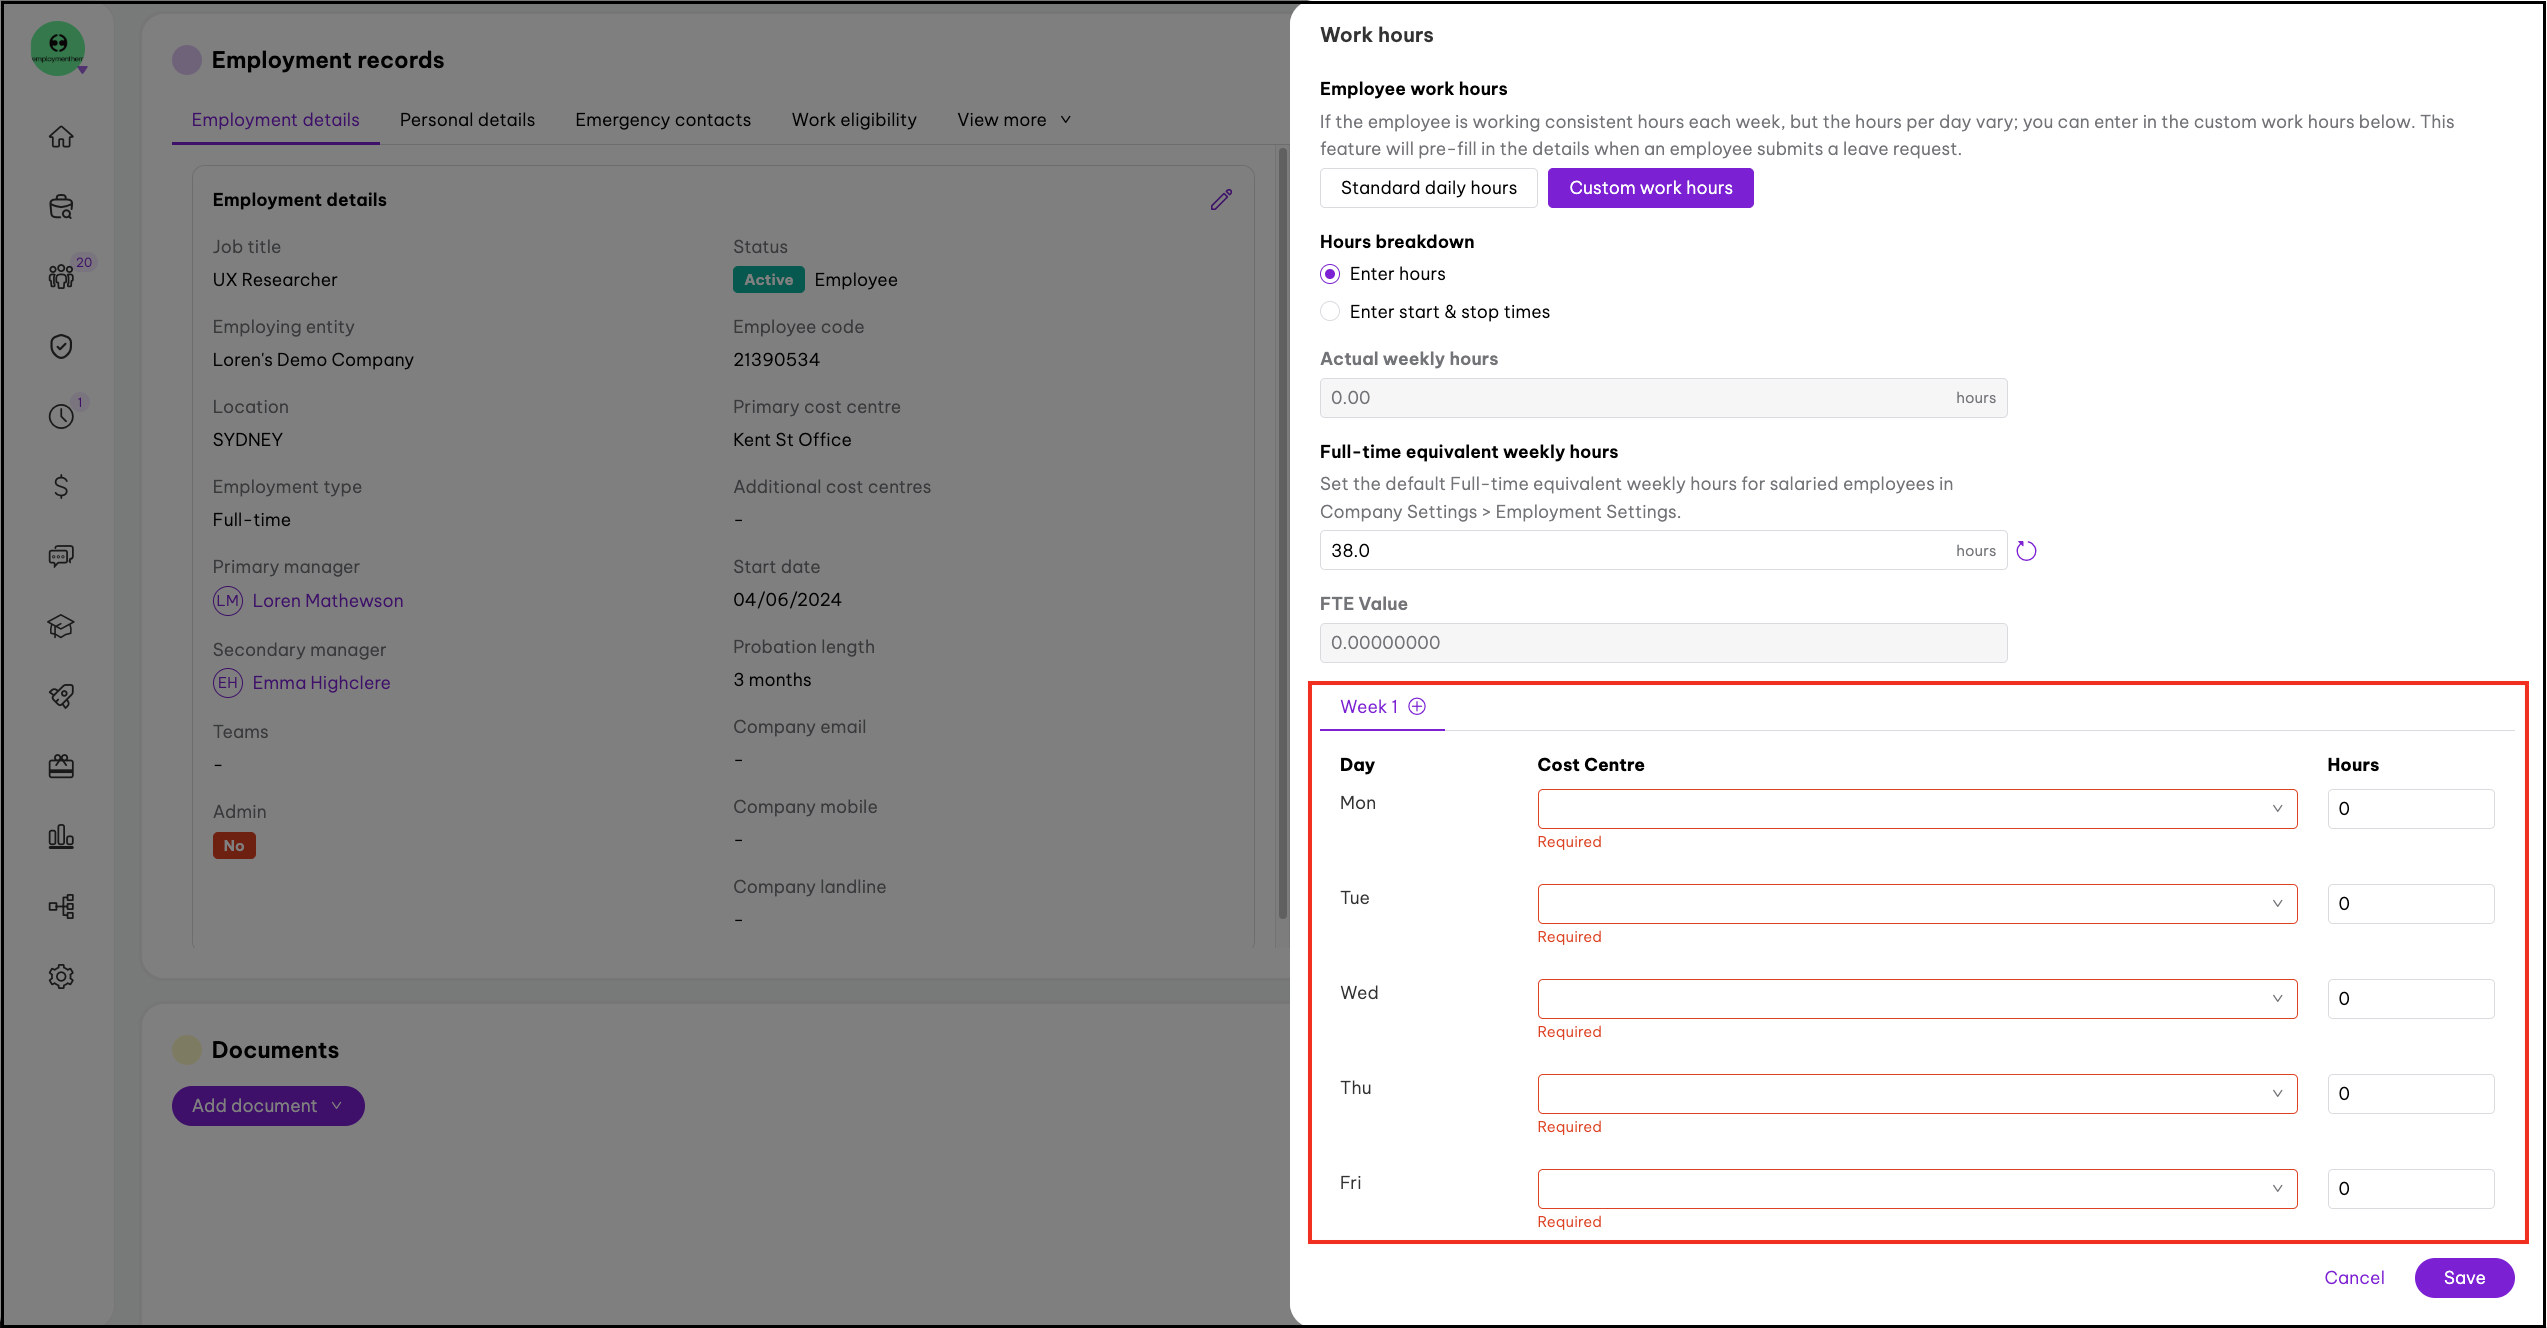Image resolution: width=2547 pixels, height=1328 pixels.
Task: Click the clock icon in sidebar
Action: coord(61,416)
